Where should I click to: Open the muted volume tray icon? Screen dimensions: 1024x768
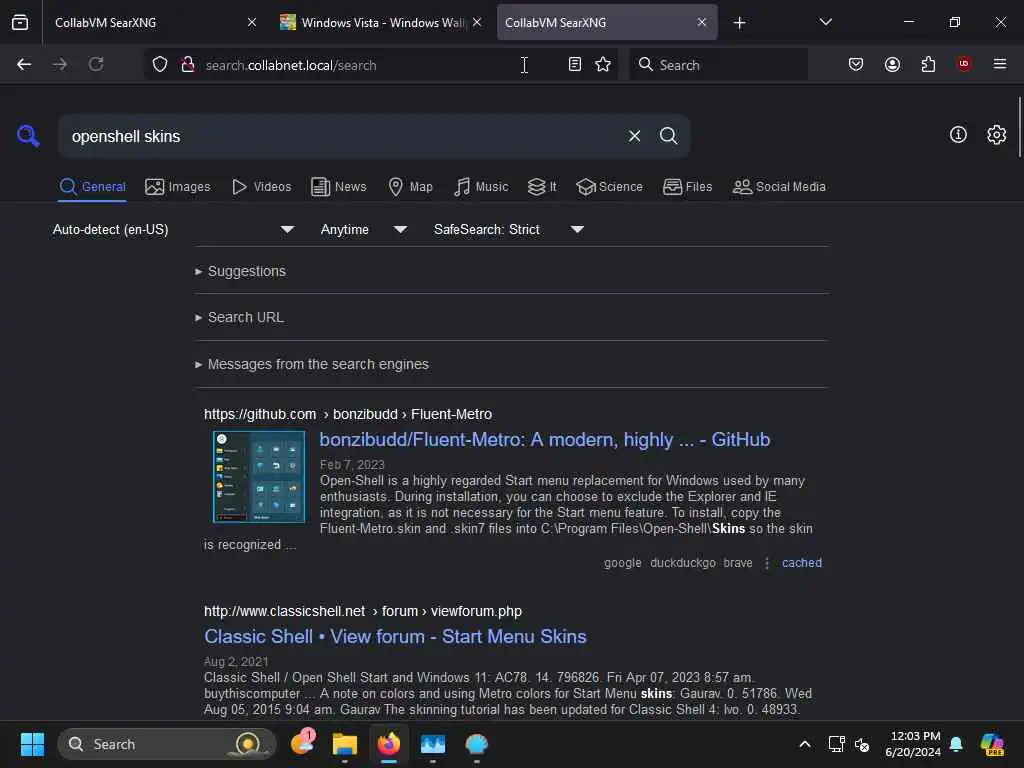pos(862,744)
